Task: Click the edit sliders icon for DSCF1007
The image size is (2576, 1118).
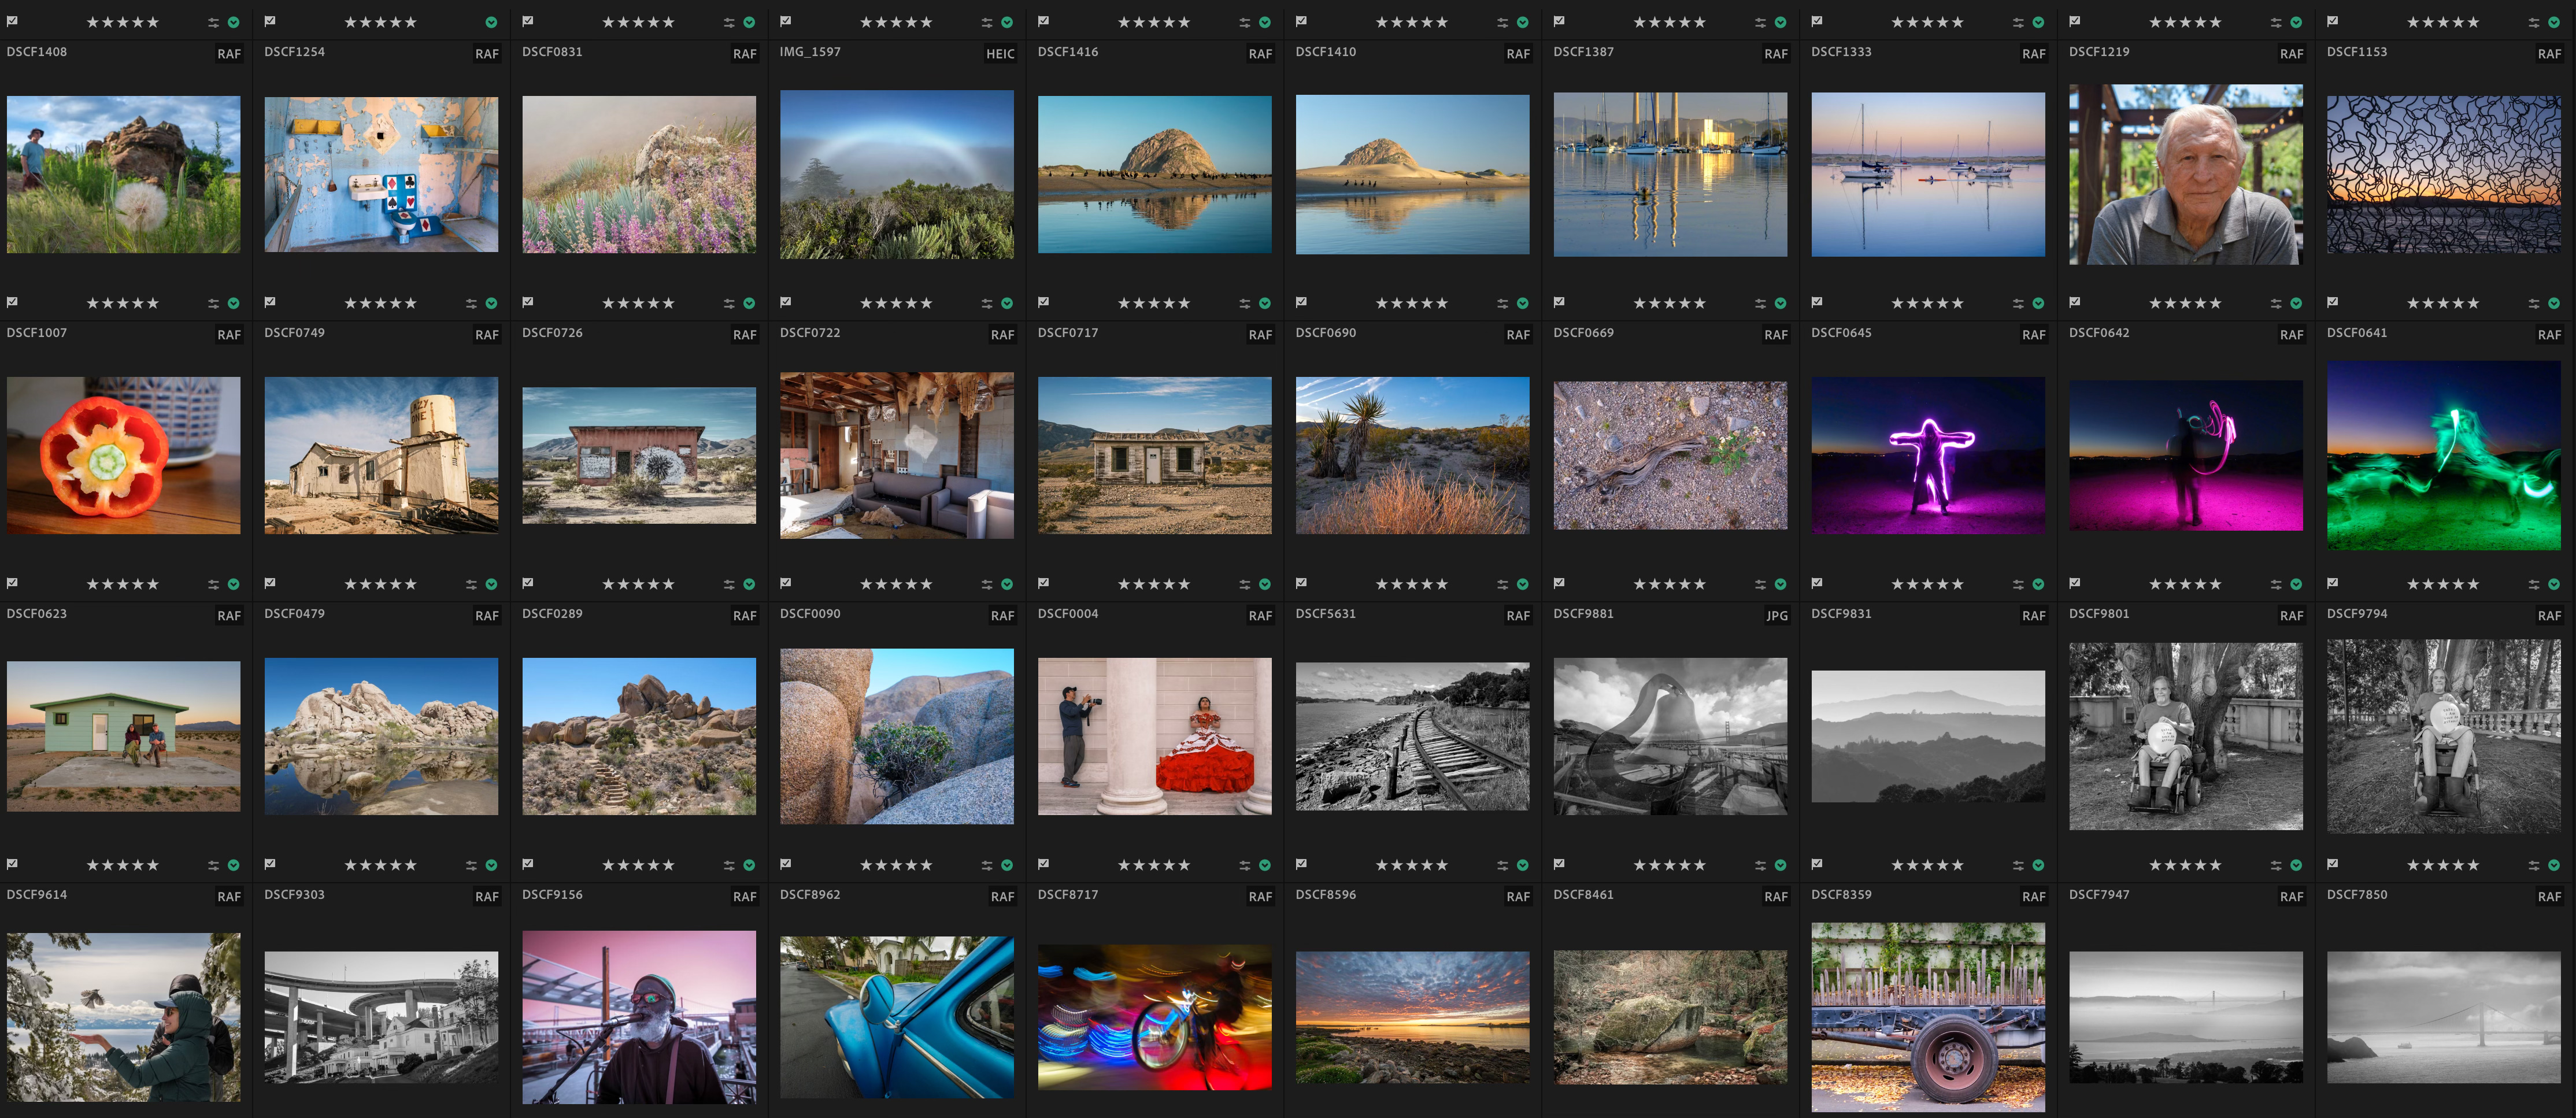Action: [213, 303]
